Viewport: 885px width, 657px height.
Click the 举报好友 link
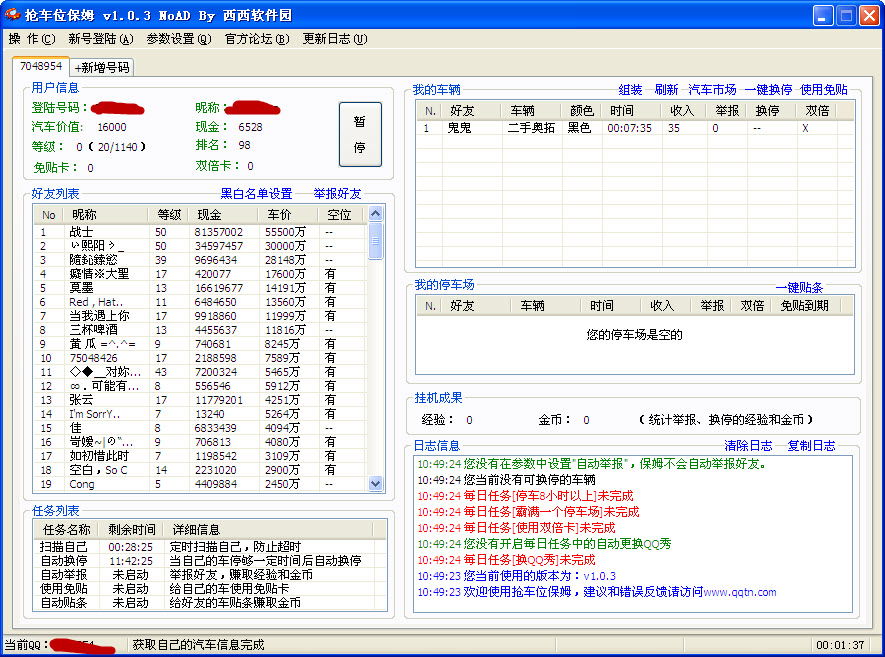[337, 194]
